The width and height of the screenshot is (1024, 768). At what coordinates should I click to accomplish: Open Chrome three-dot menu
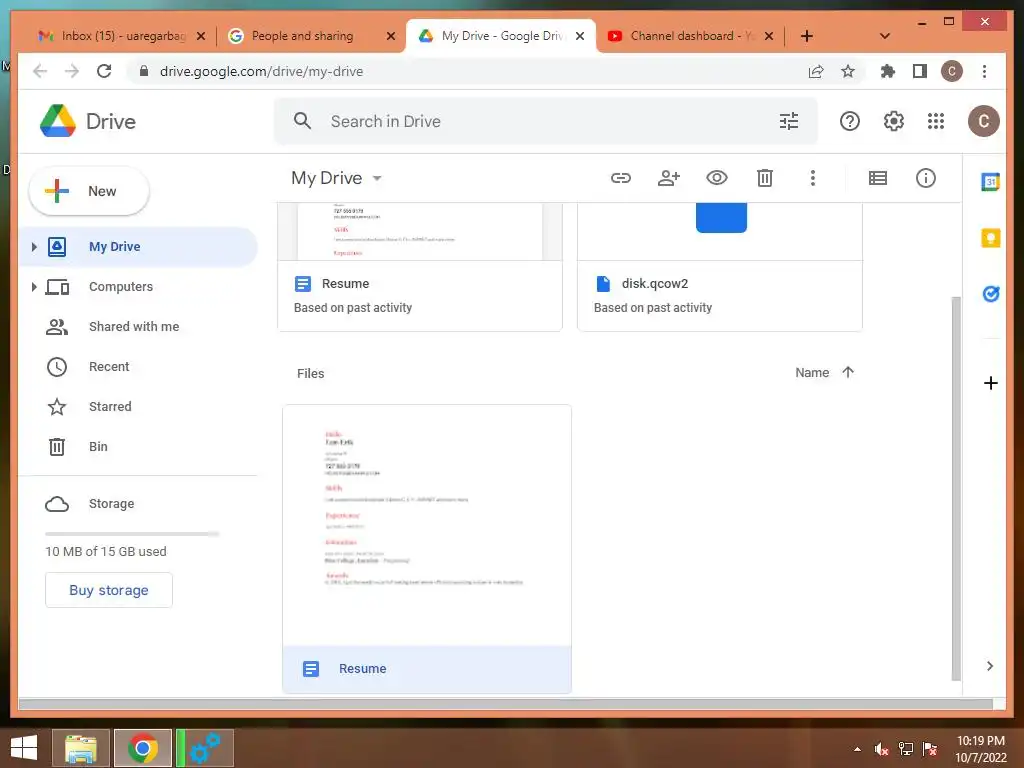point(984,71)
